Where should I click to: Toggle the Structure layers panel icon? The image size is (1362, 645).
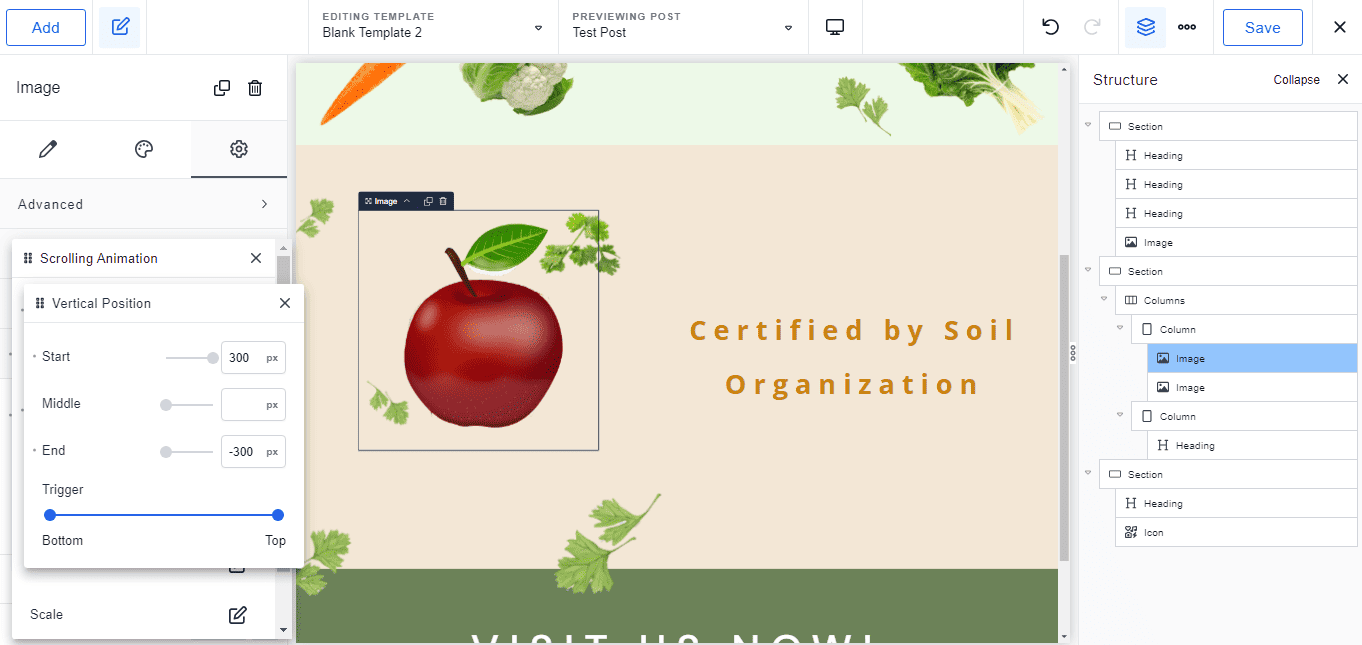pos(1145,27)
